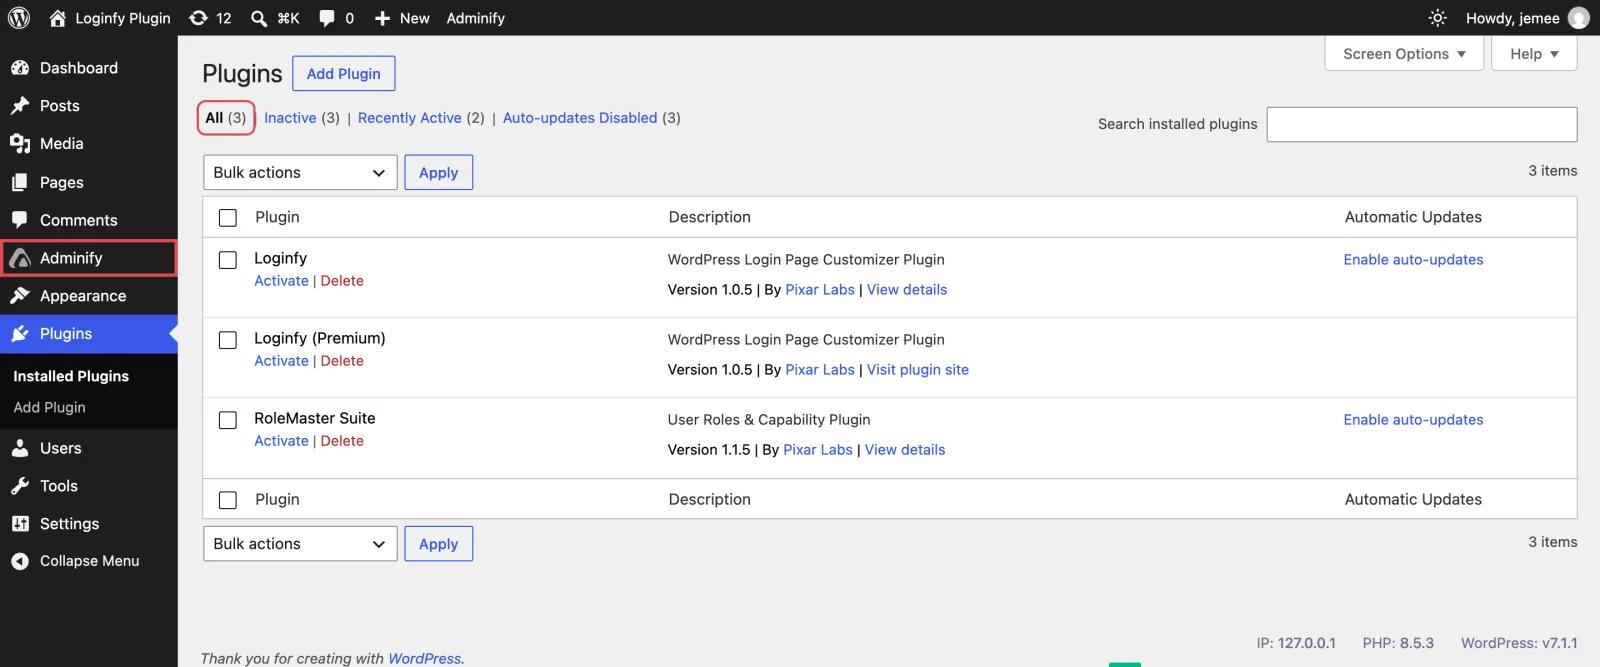Go to Installed Plugins submenu item

coord(71,376)
